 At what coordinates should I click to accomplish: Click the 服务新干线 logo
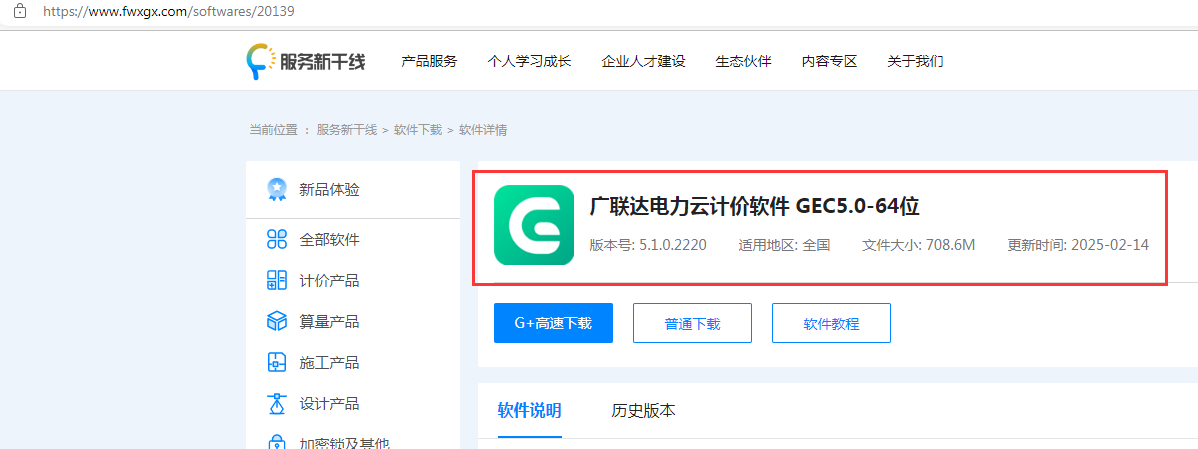pos(306,61)
